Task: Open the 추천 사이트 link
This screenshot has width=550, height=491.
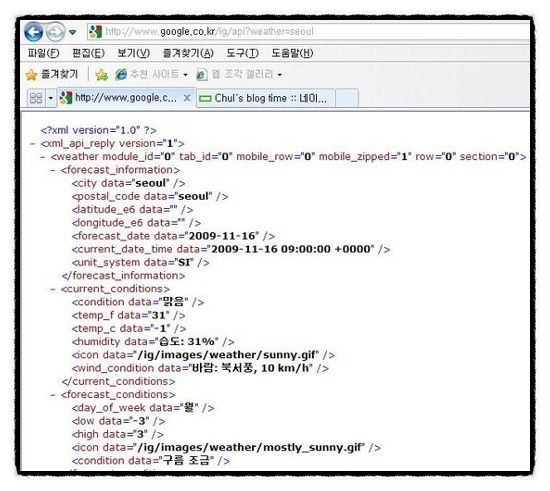Action: click(147, 74)
